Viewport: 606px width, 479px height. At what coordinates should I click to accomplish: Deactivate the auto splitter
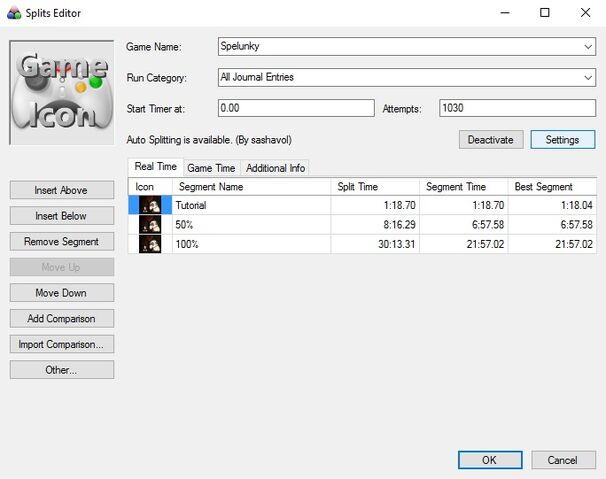click(491, 140)
